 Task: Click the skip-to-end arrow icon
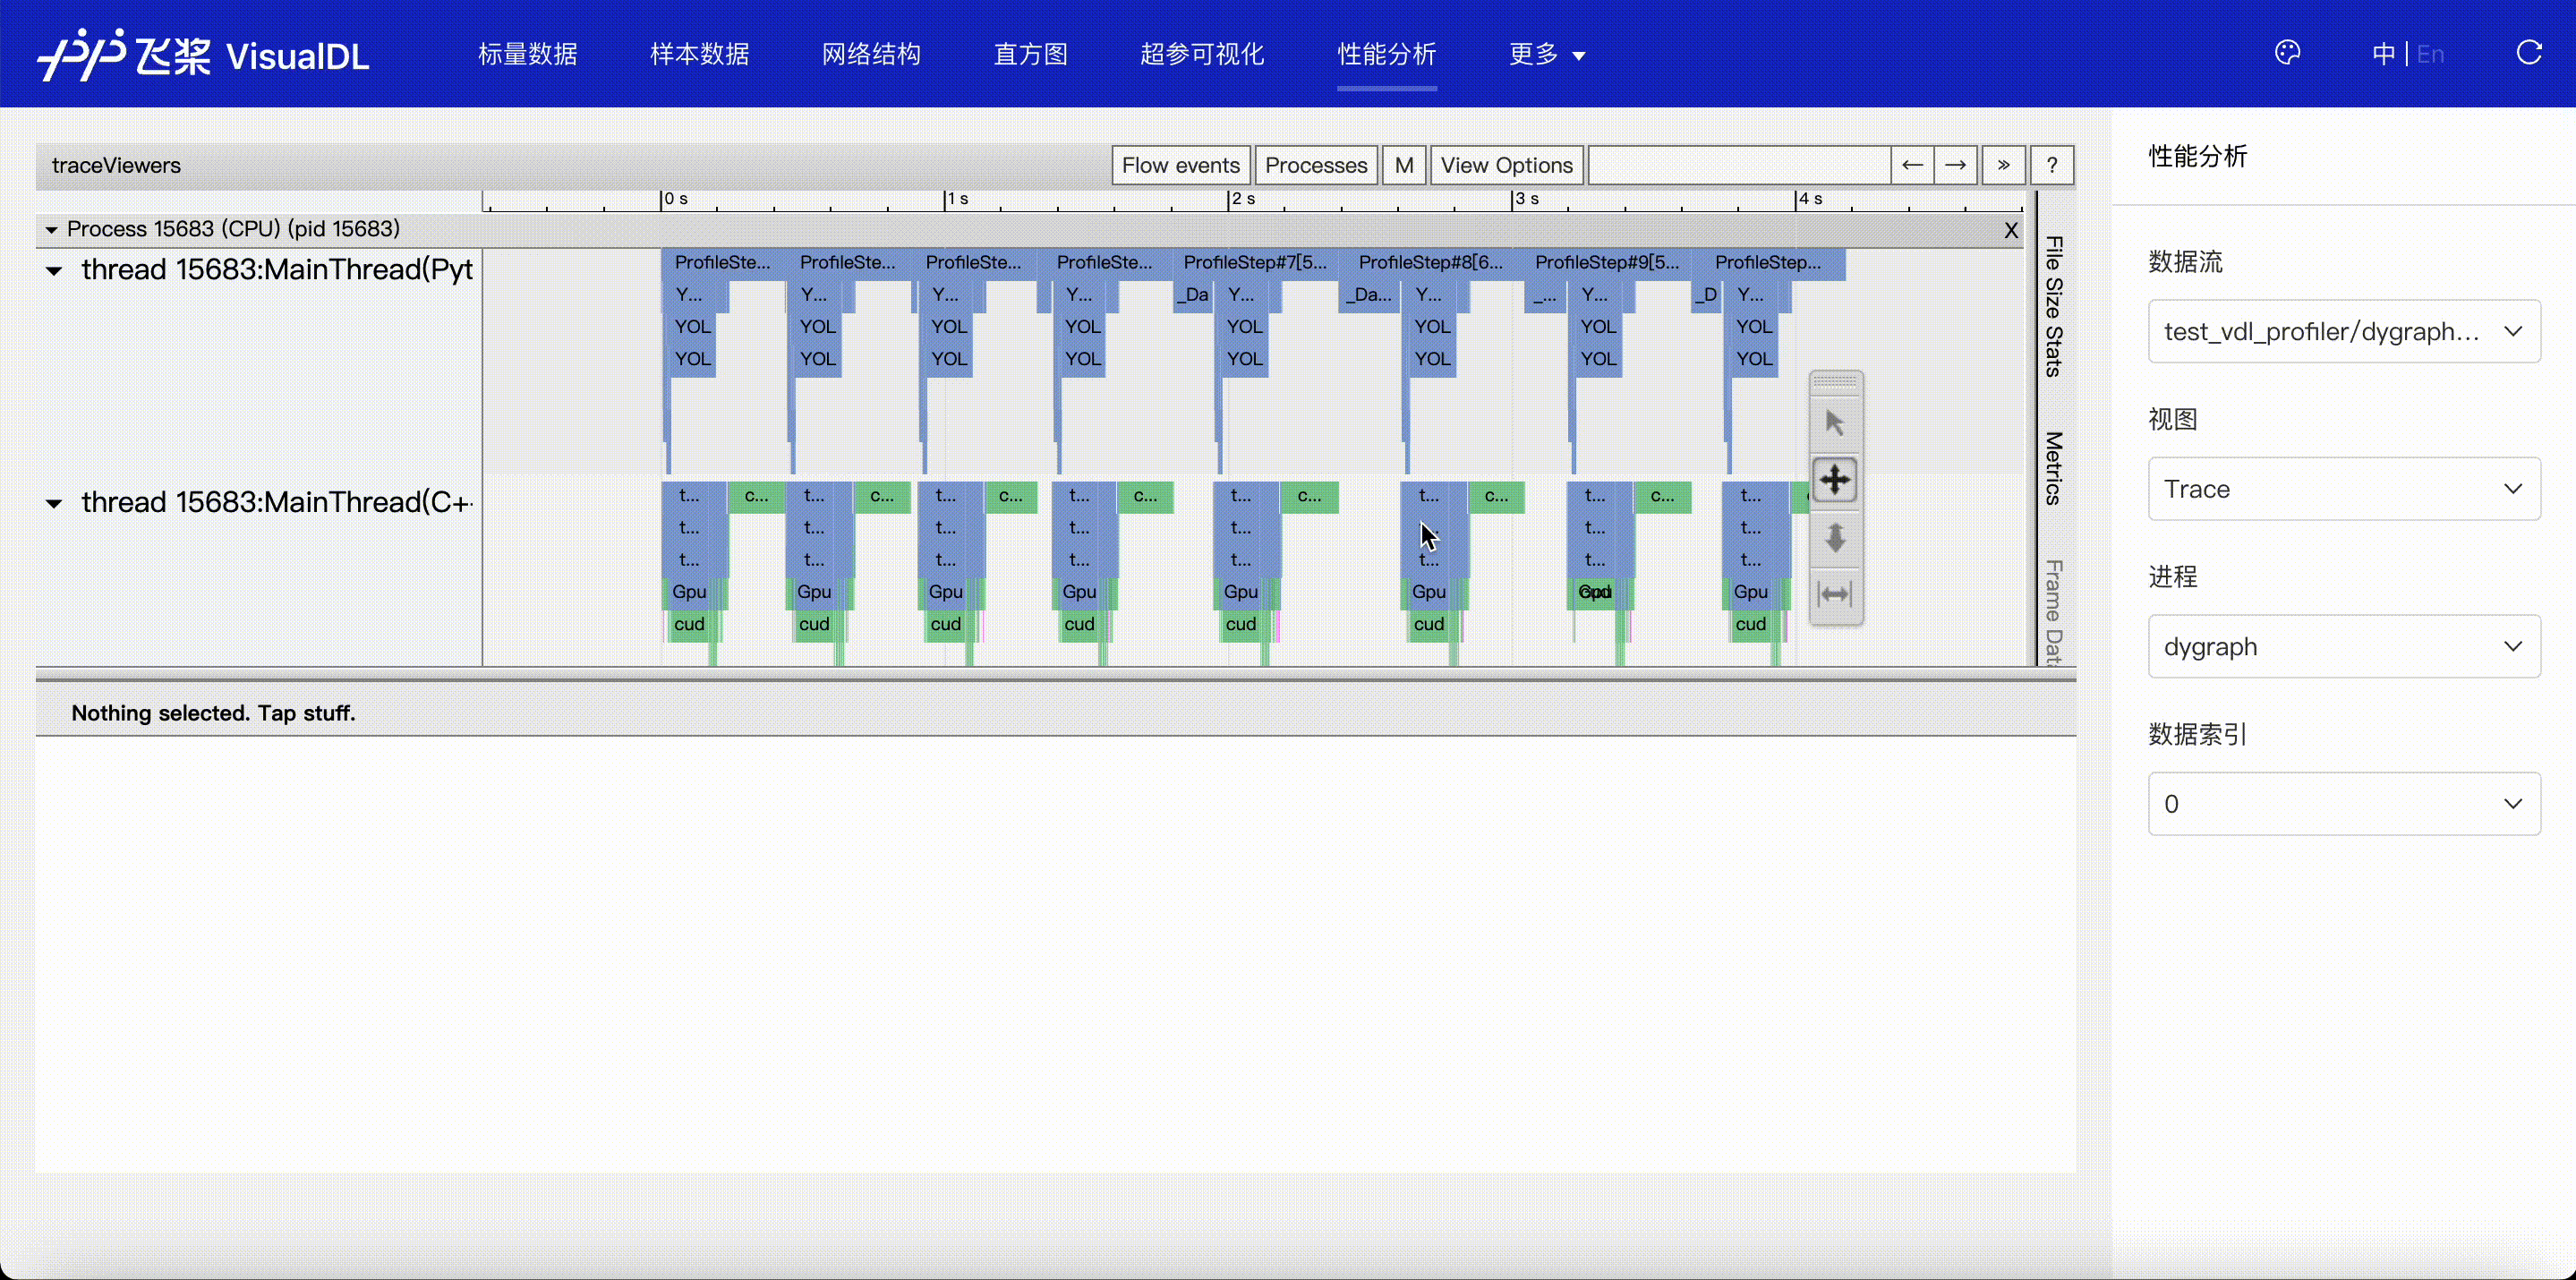(2004, 165)
